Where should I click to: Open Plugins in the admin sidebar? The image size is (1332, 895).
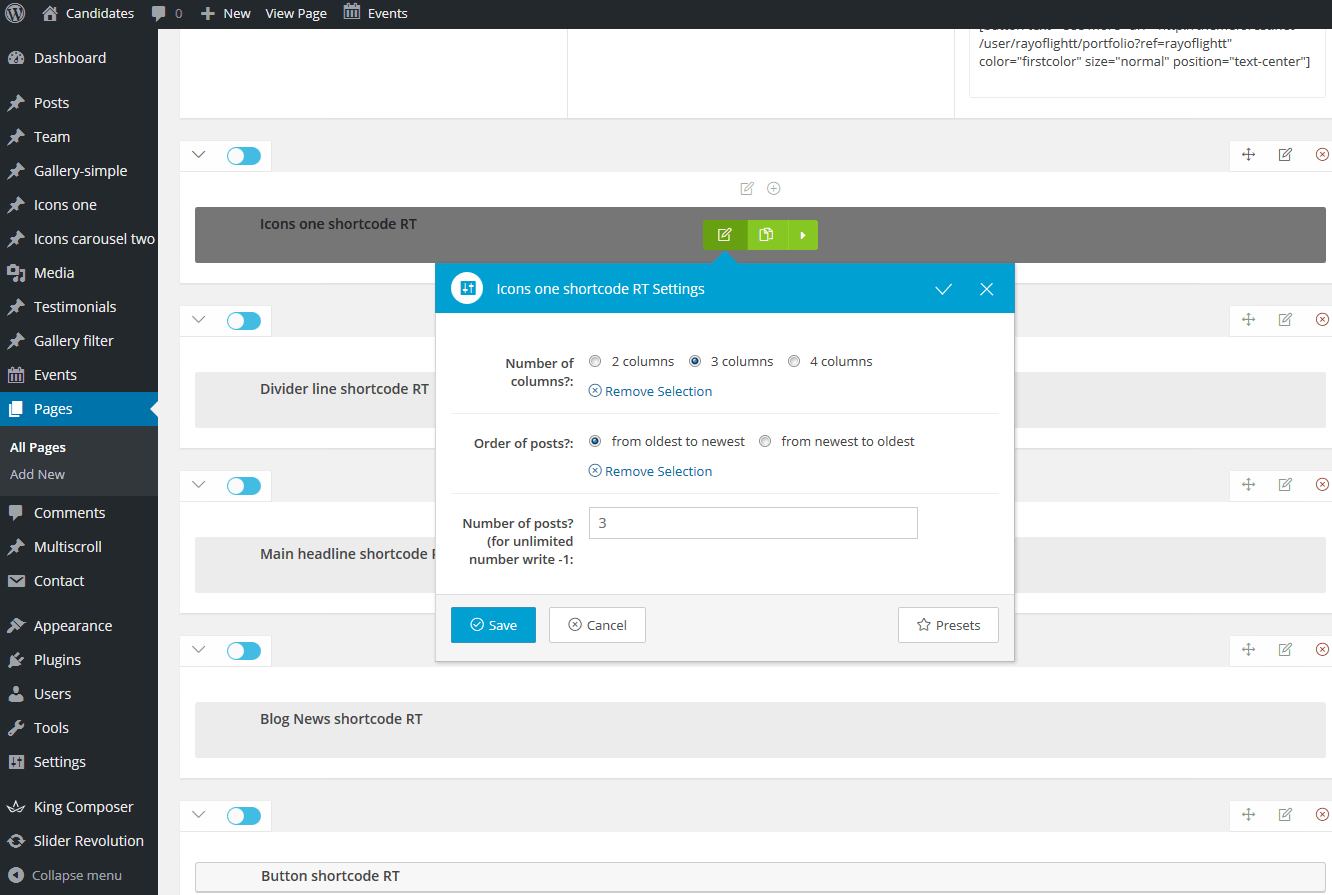[x=57, y=660]
